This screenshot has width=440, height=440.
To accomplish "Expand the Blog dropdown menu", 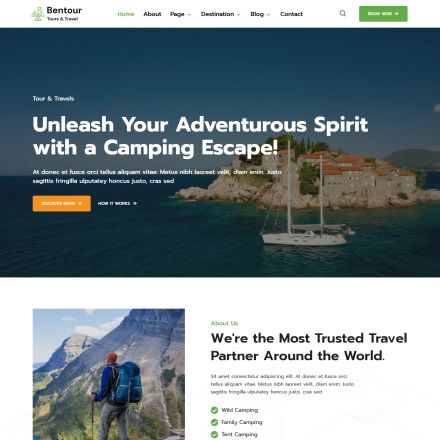I will click(260, 14).
